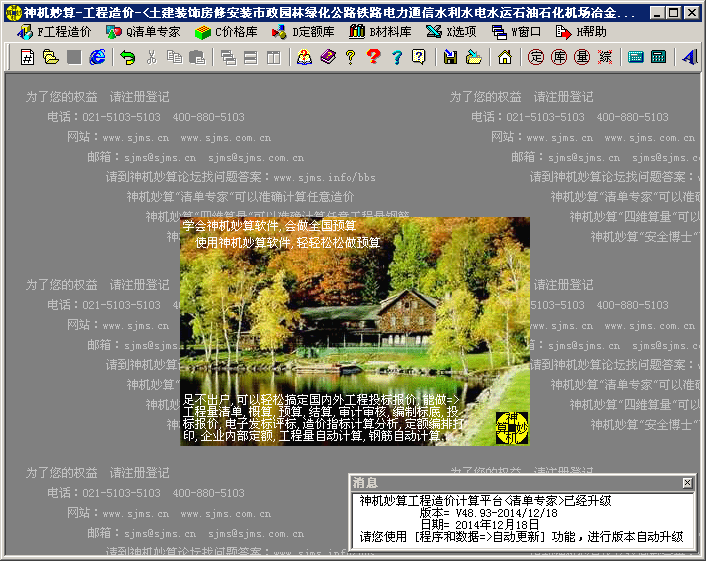706x561 pixels.
Task: Click the new document icon with # symbol
Action: click(27, 57)
